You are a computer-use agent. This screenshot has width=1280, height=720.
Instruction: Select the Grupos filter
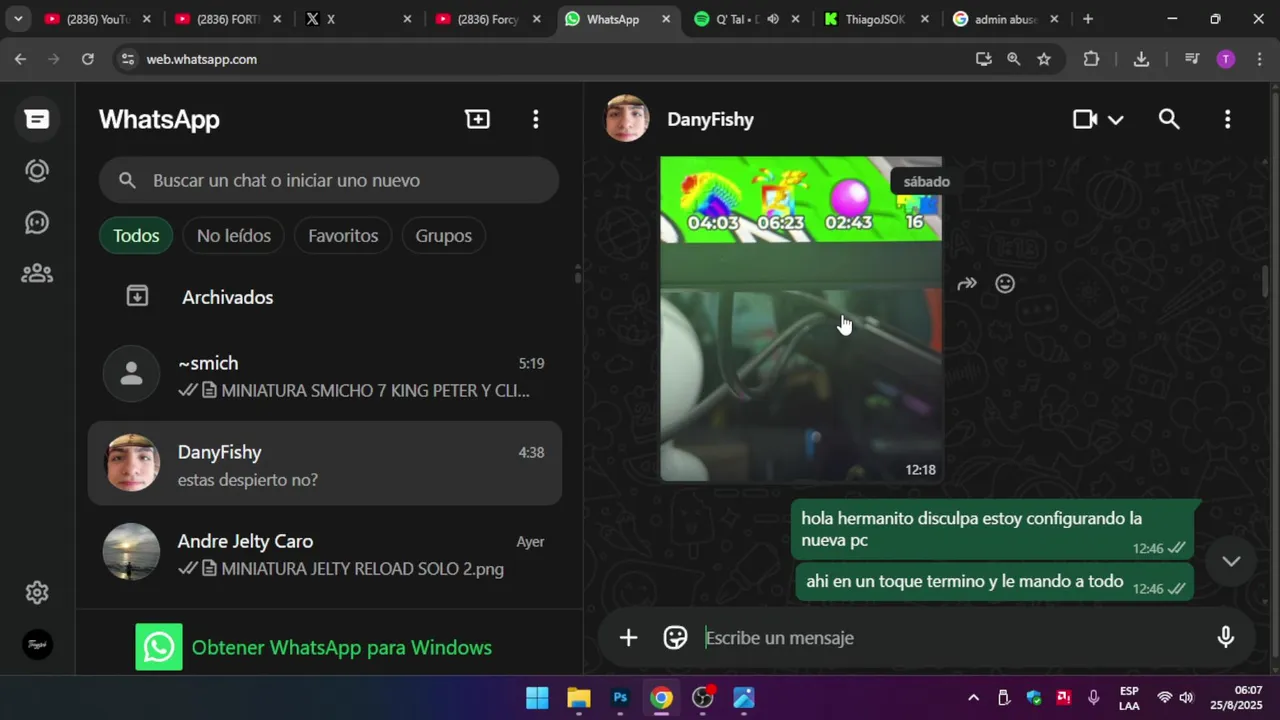pyautogui.click(x=444, y=236)
